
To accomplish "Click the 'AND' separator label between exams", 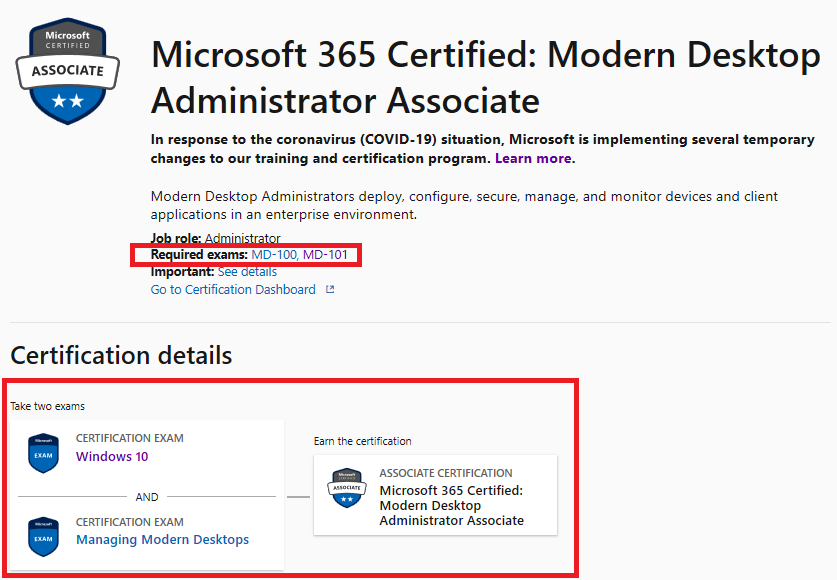I will click(x=147, y=497).
